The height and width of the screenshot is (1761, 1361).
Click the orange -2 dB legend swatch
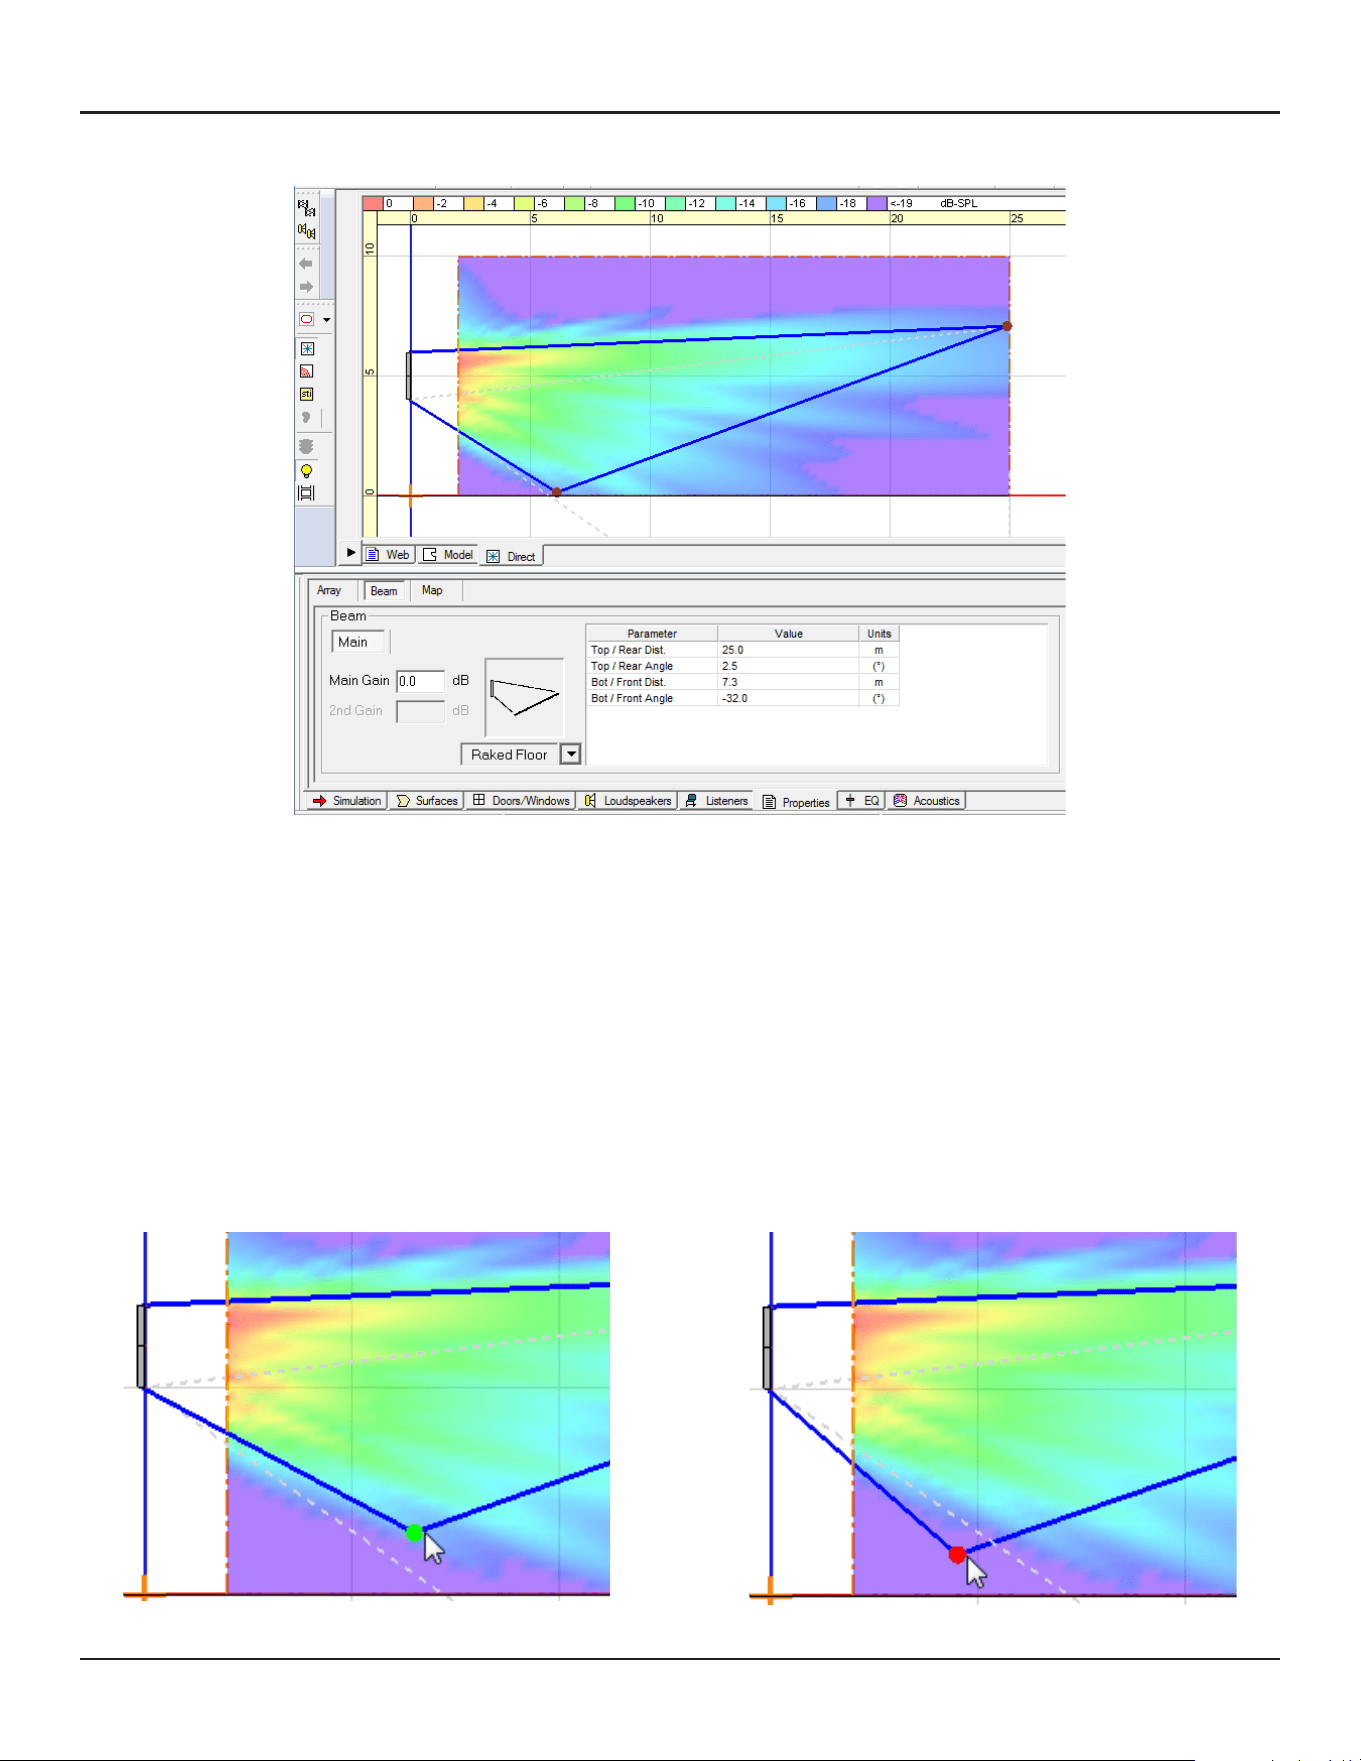coord(423,203)
